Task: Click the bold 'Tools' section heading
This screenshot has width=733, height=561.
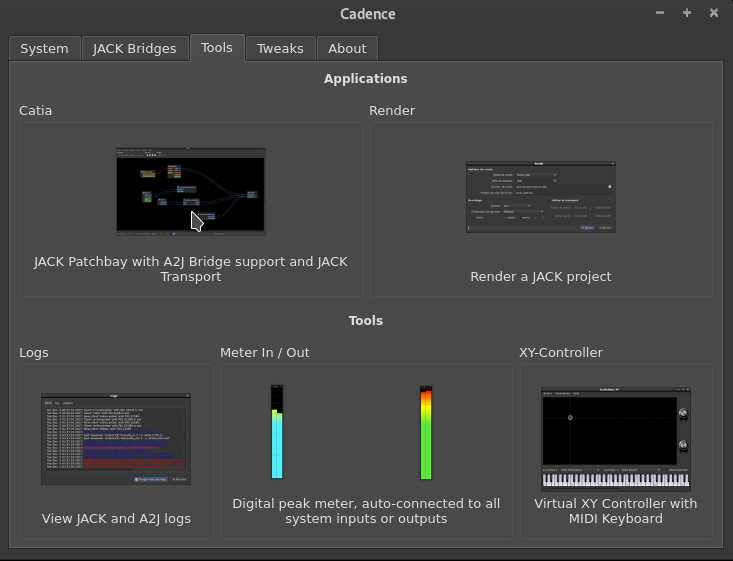Action: point(366,321)
